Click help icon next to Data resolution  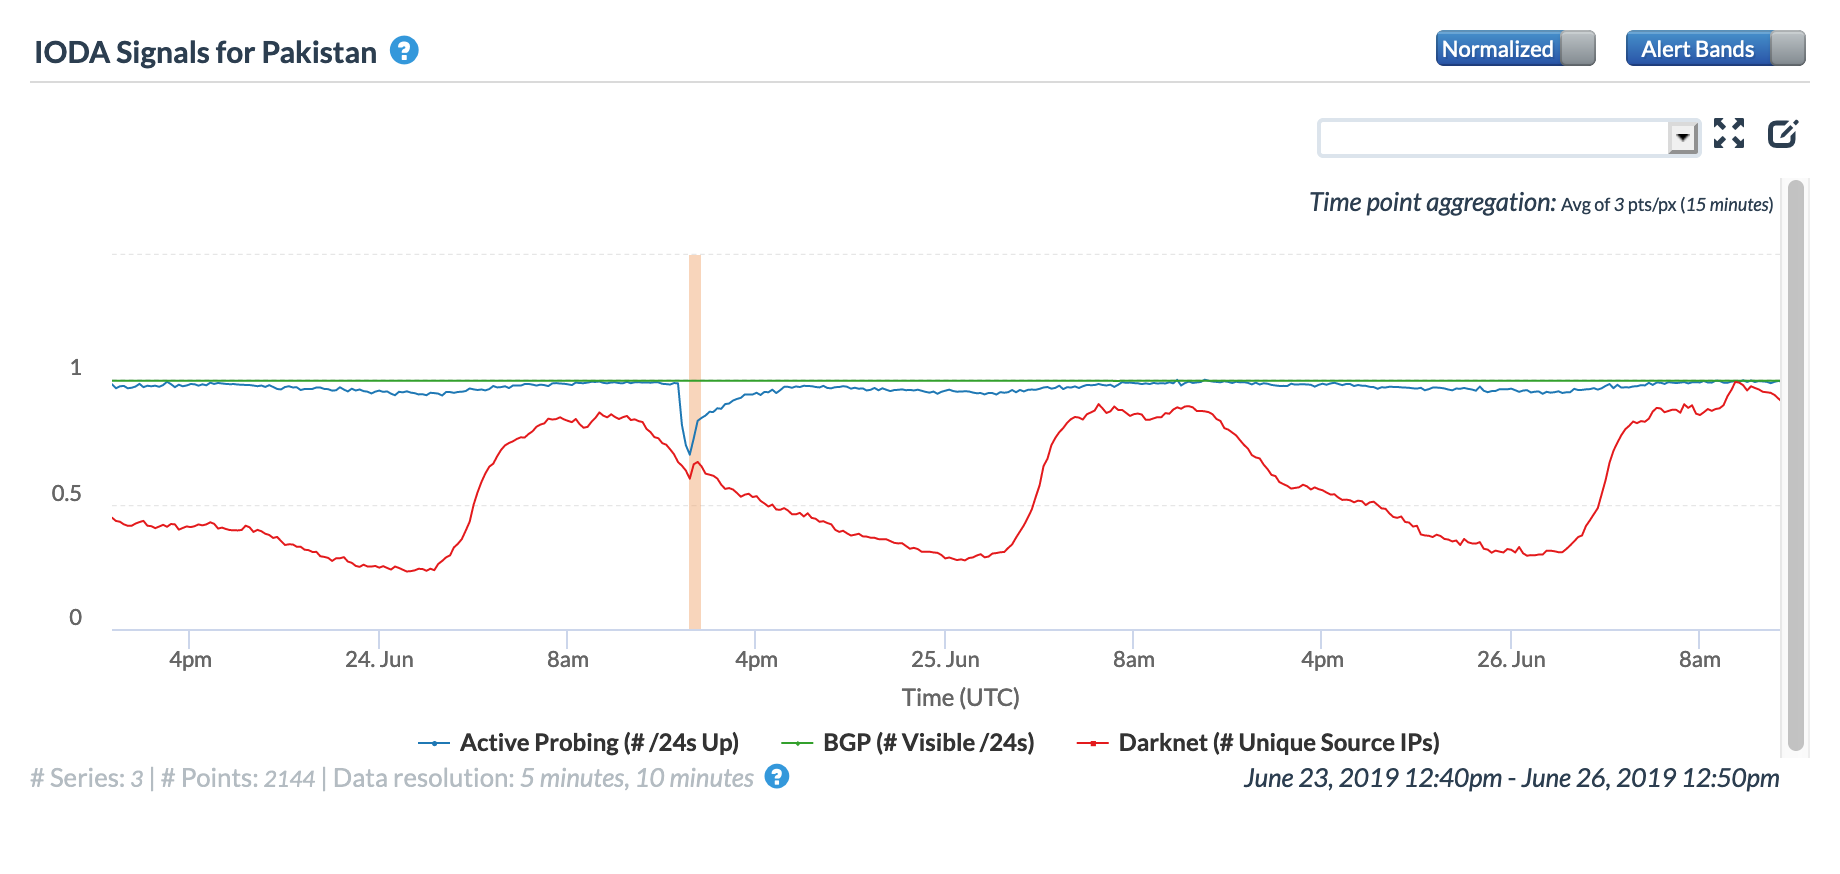click(777, 776)
